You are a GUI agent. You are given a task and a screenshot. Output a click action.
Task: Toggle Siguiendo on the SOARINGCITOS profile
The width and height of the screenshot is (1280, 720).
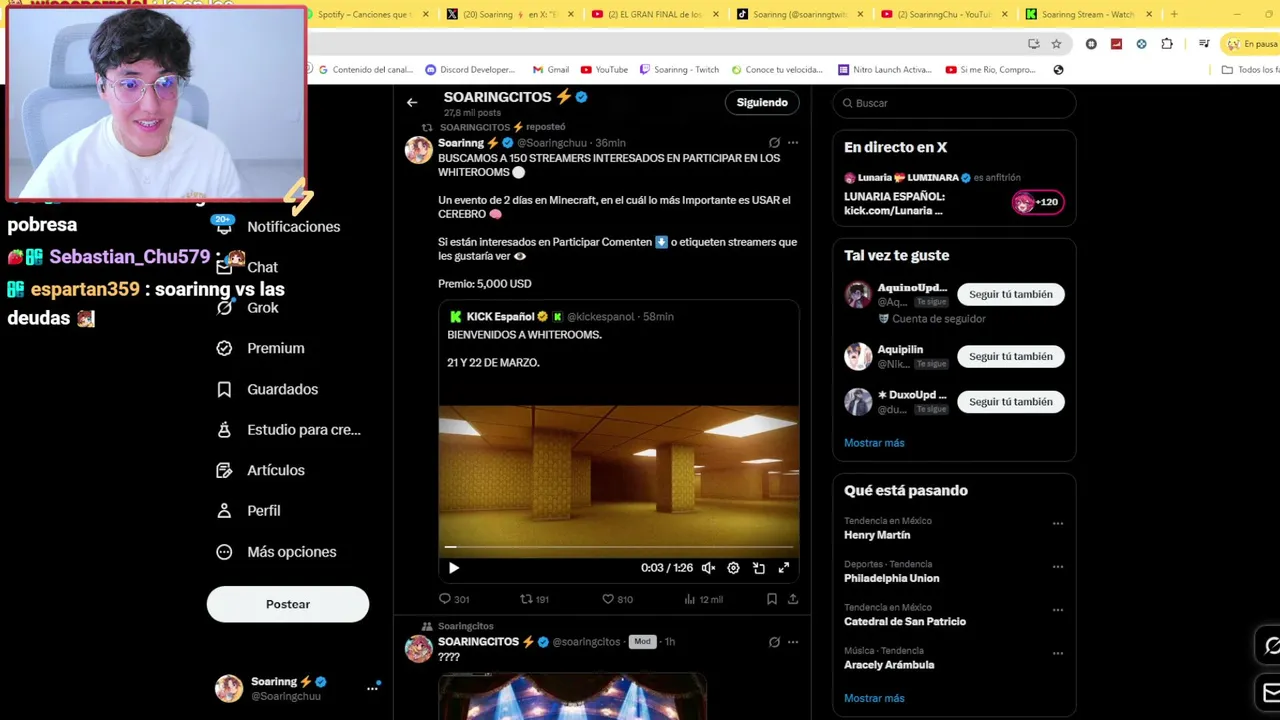tap(762, 102)
